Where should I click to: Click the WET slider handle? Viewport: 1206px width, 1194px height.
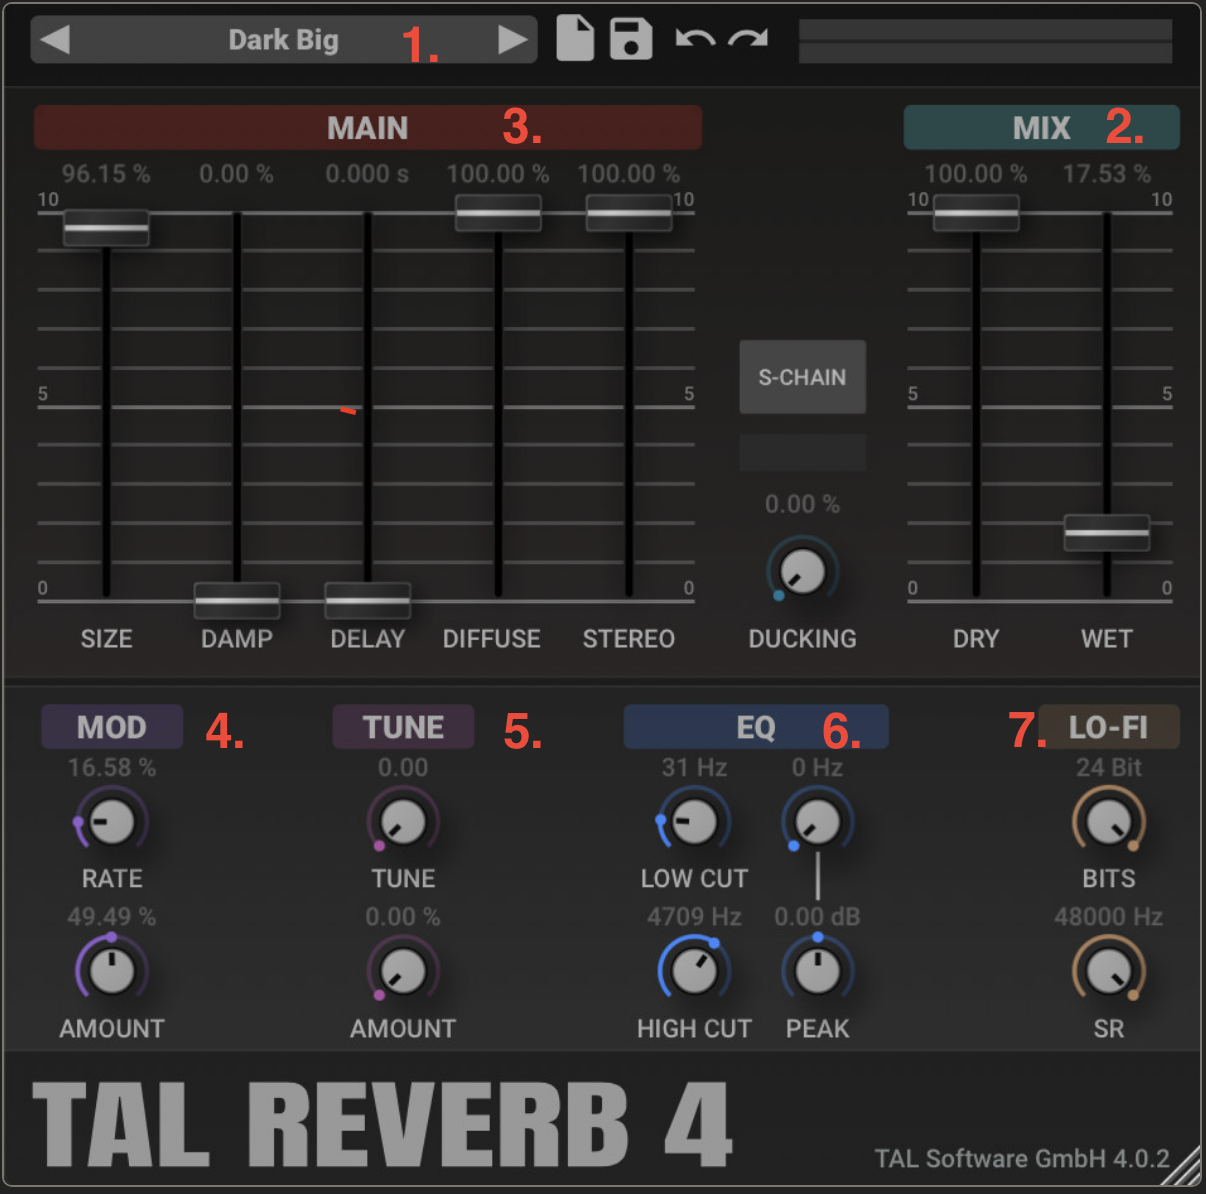pyautogui.click(x=1107, y=533)
